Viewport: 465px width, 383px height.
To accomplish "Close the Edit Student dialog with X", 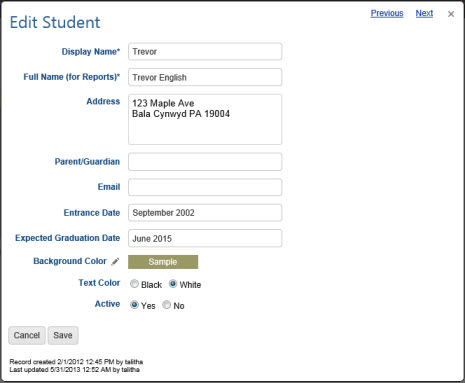I will pos(451,14).
